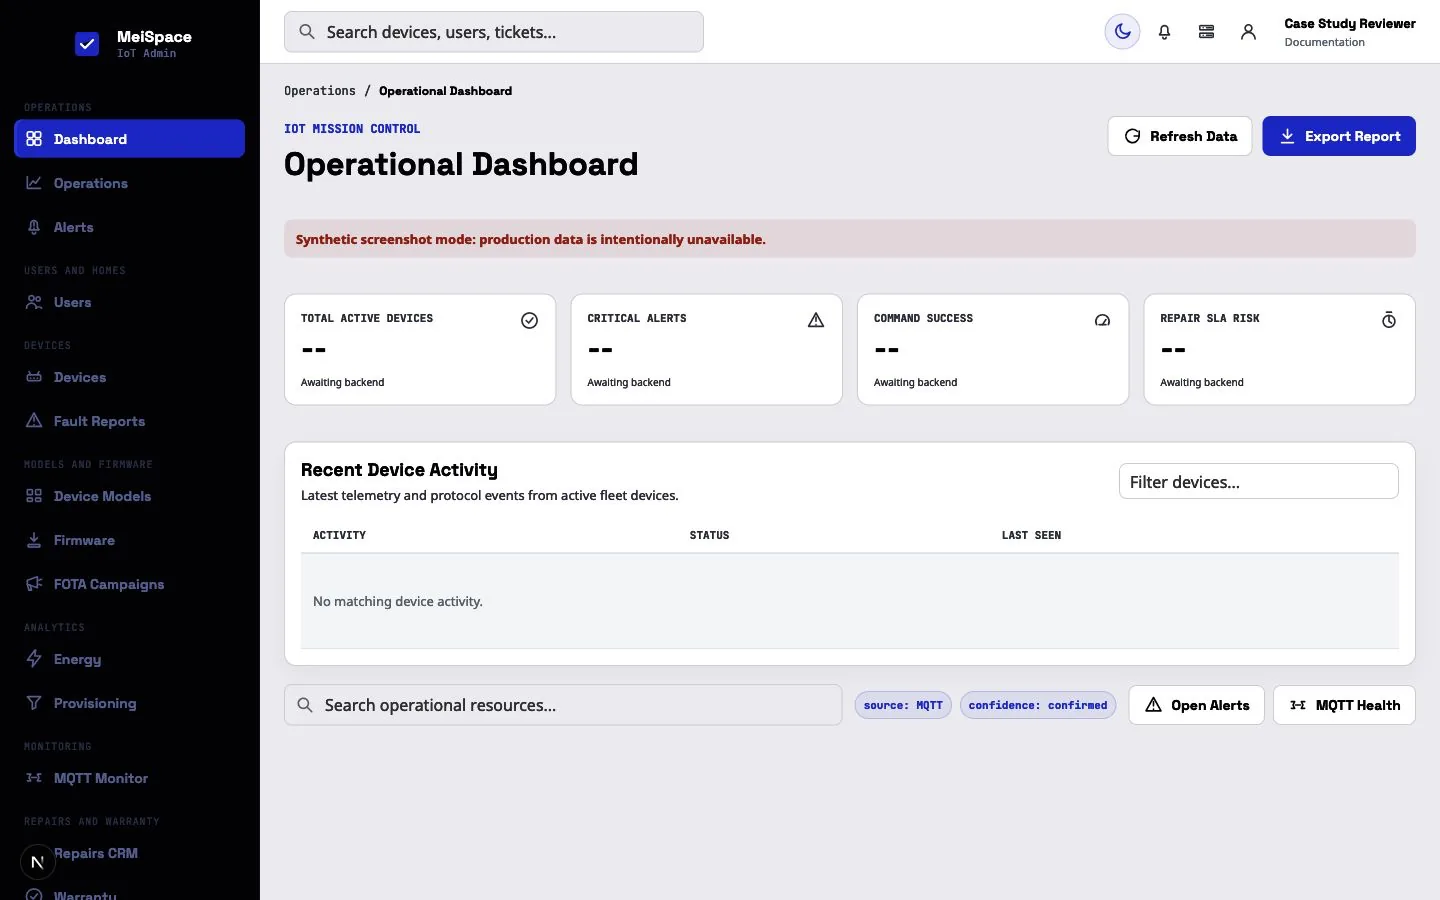The width and height of the screenshot is (1440, 900).
Task: Open Alerts in the sidebar
Action: [129, 227]
